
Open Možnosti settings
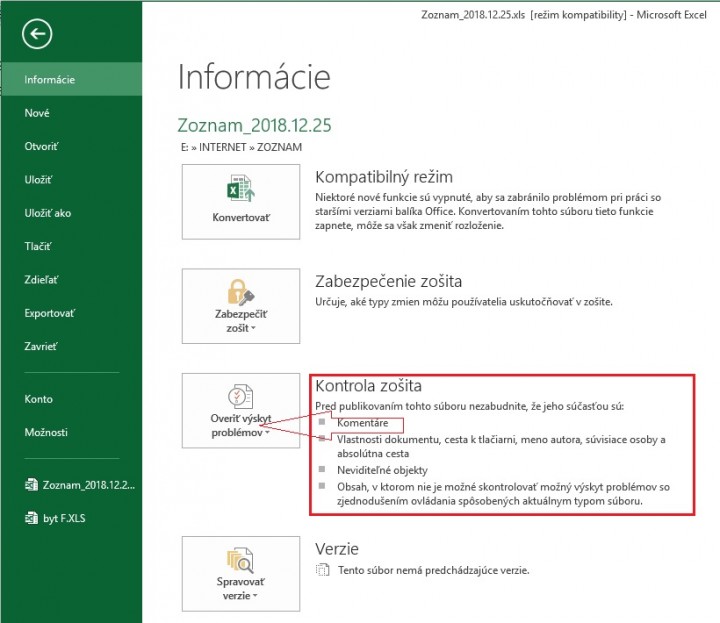pyautogui.click(x=46, y=432)
